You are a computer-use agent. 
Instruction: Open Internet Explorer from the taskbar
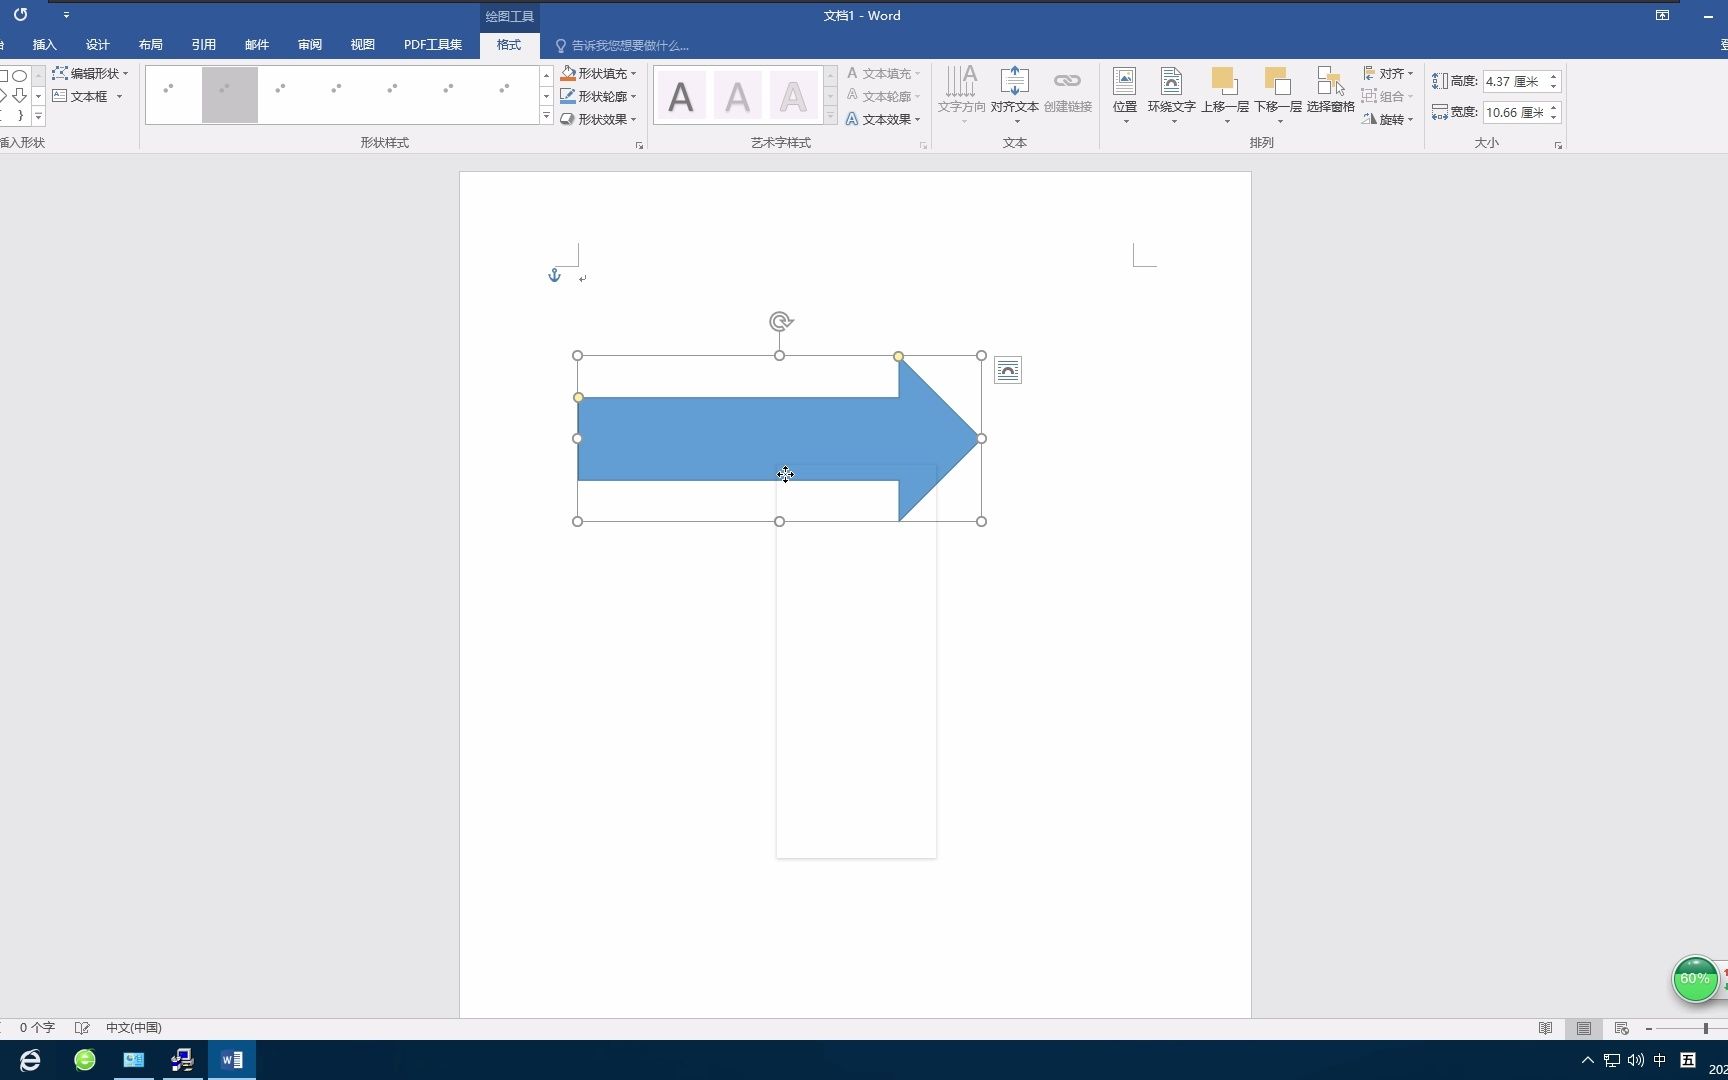[x=30, y=1060]
